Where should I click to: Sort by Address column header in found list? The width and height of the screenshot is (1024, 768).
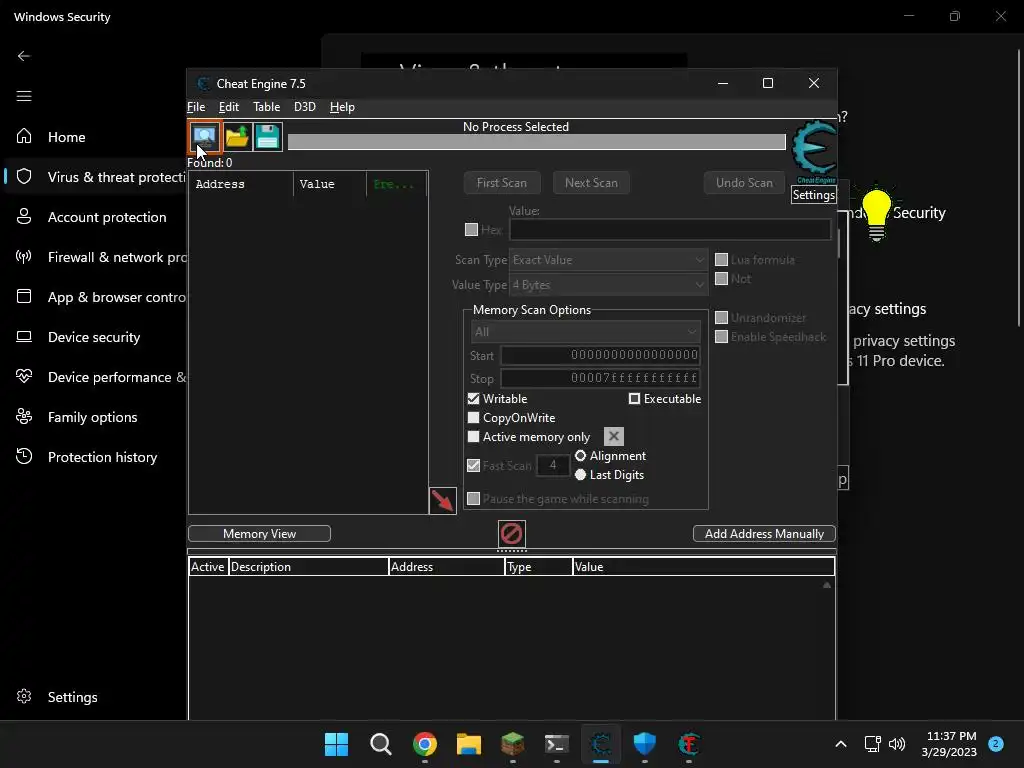pos(241,184)
